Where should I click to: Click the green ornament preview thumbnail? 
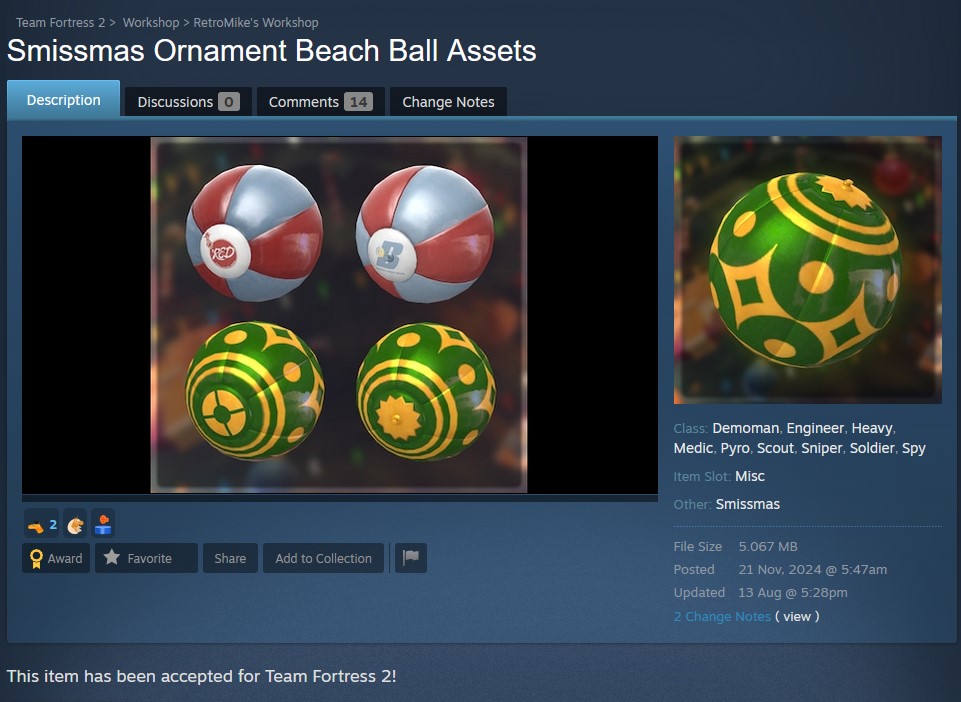tap(808, 270)
